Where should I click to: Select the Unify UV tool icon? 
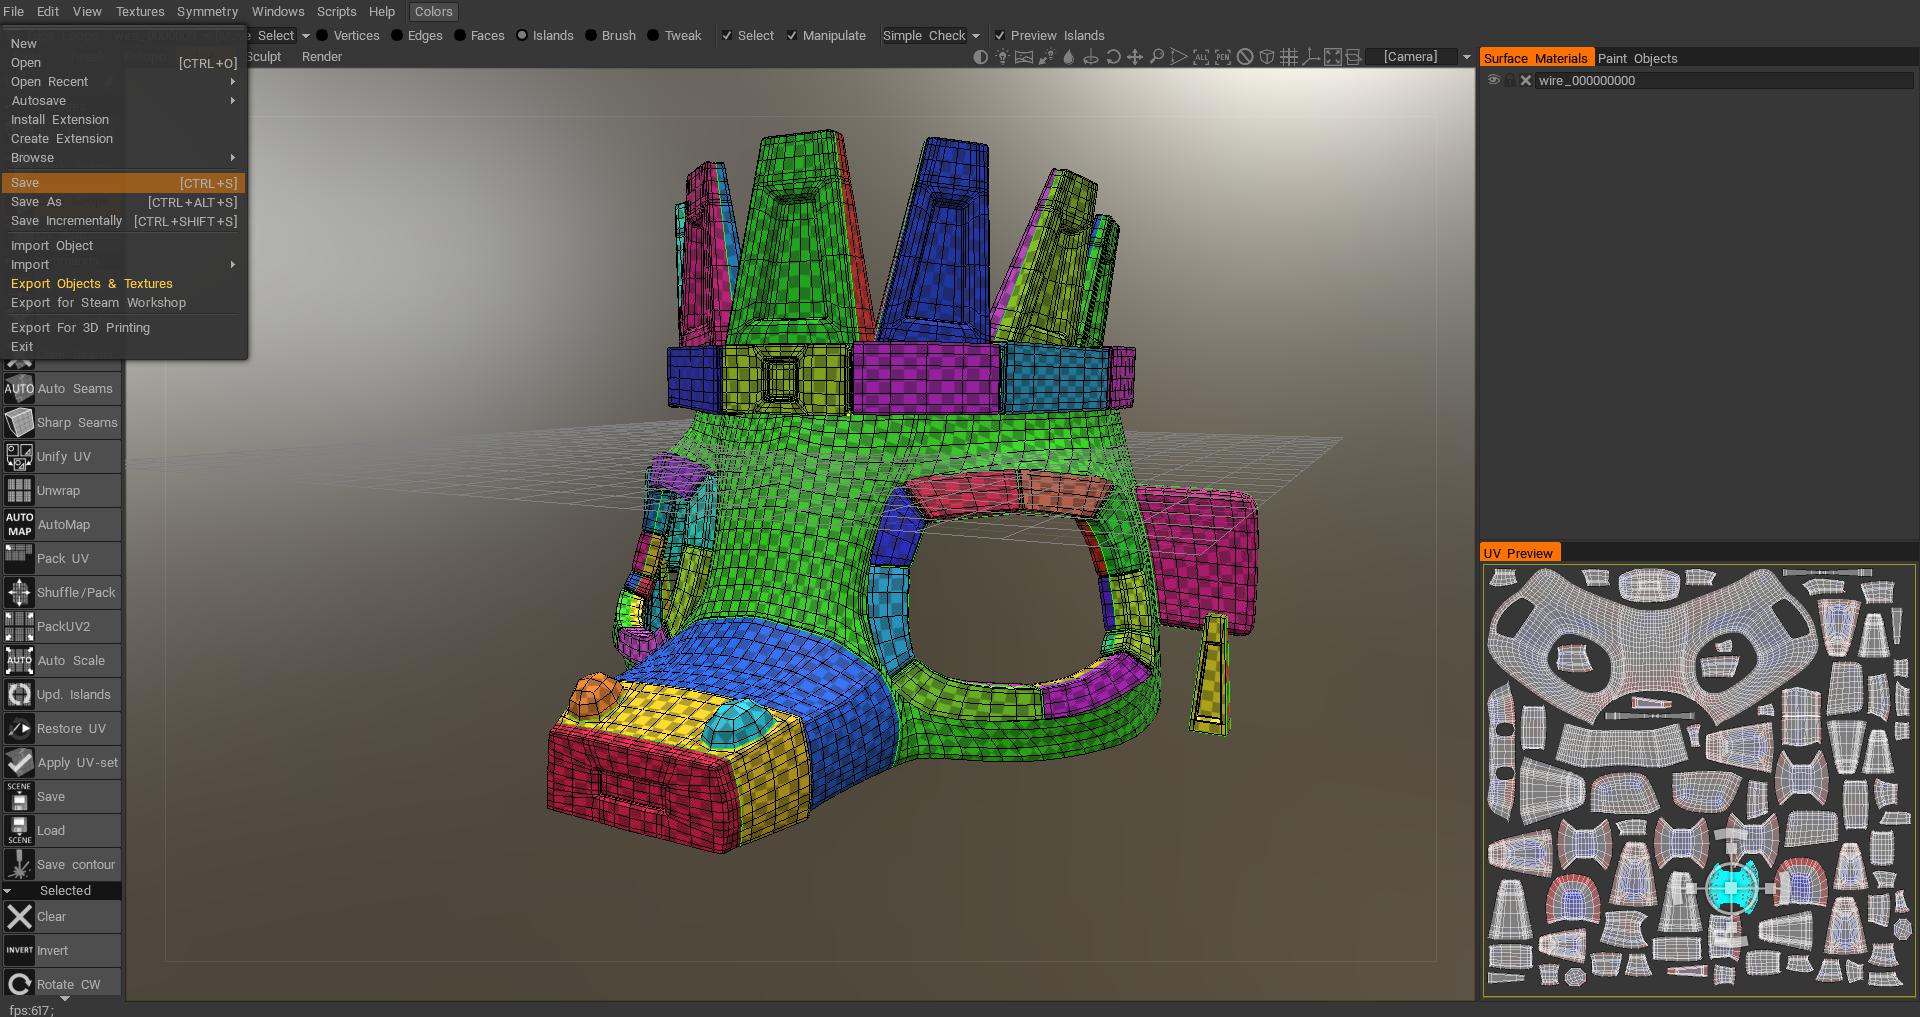pyautogui.click(x=19, y=457)
